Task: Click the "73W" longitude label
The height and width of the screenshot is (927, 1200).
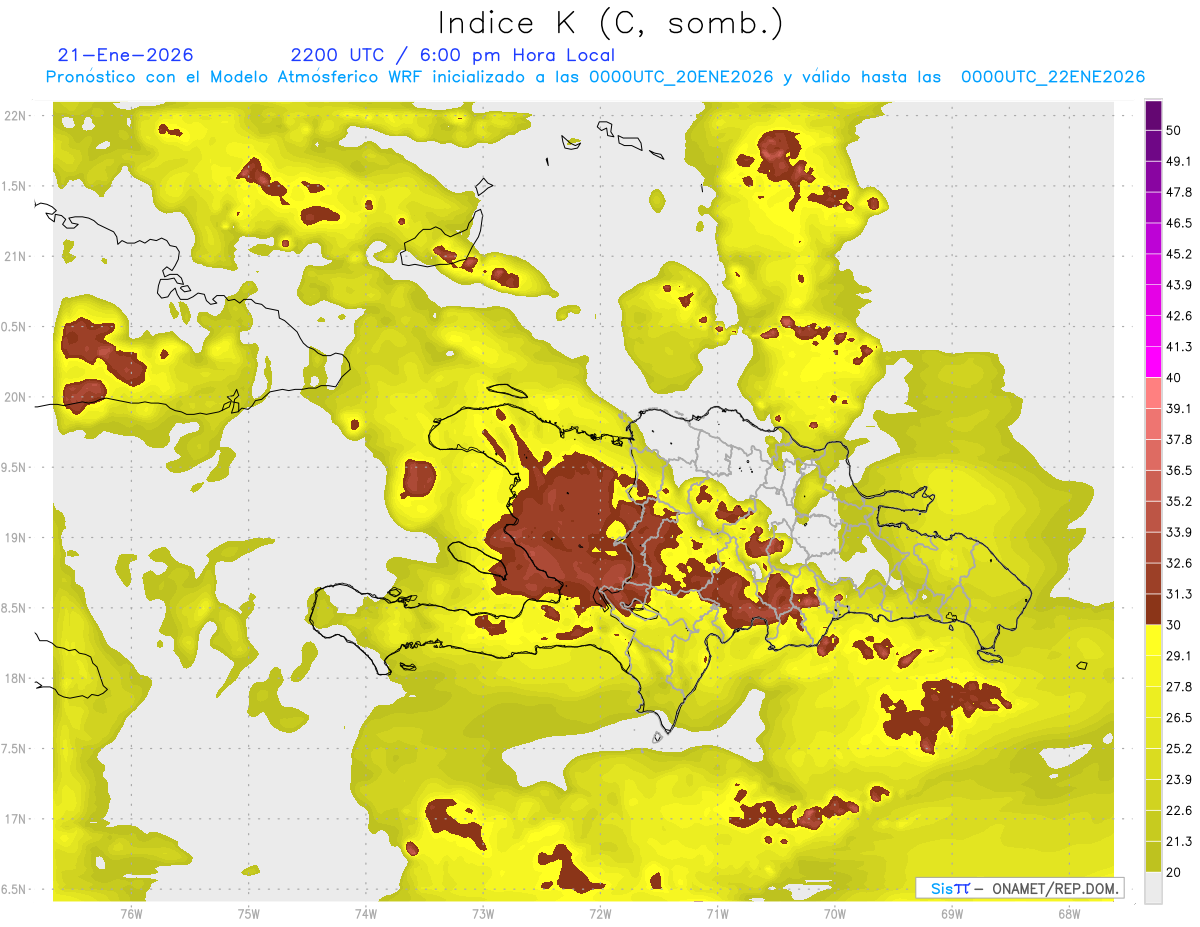Action: [x=483, y=912]
